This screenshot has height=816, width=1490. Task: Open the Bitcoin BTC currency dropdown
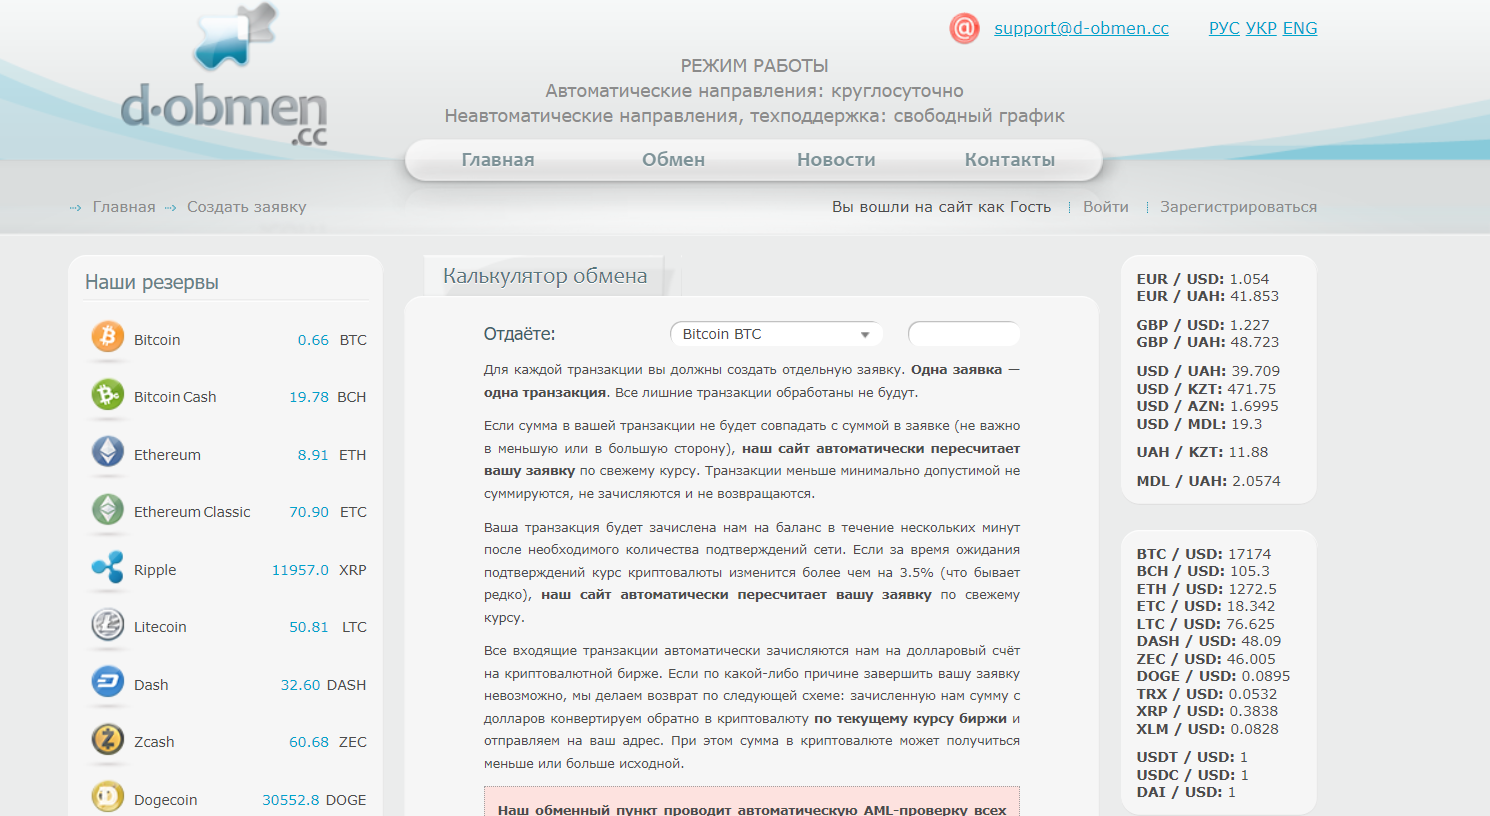(776, 334)
